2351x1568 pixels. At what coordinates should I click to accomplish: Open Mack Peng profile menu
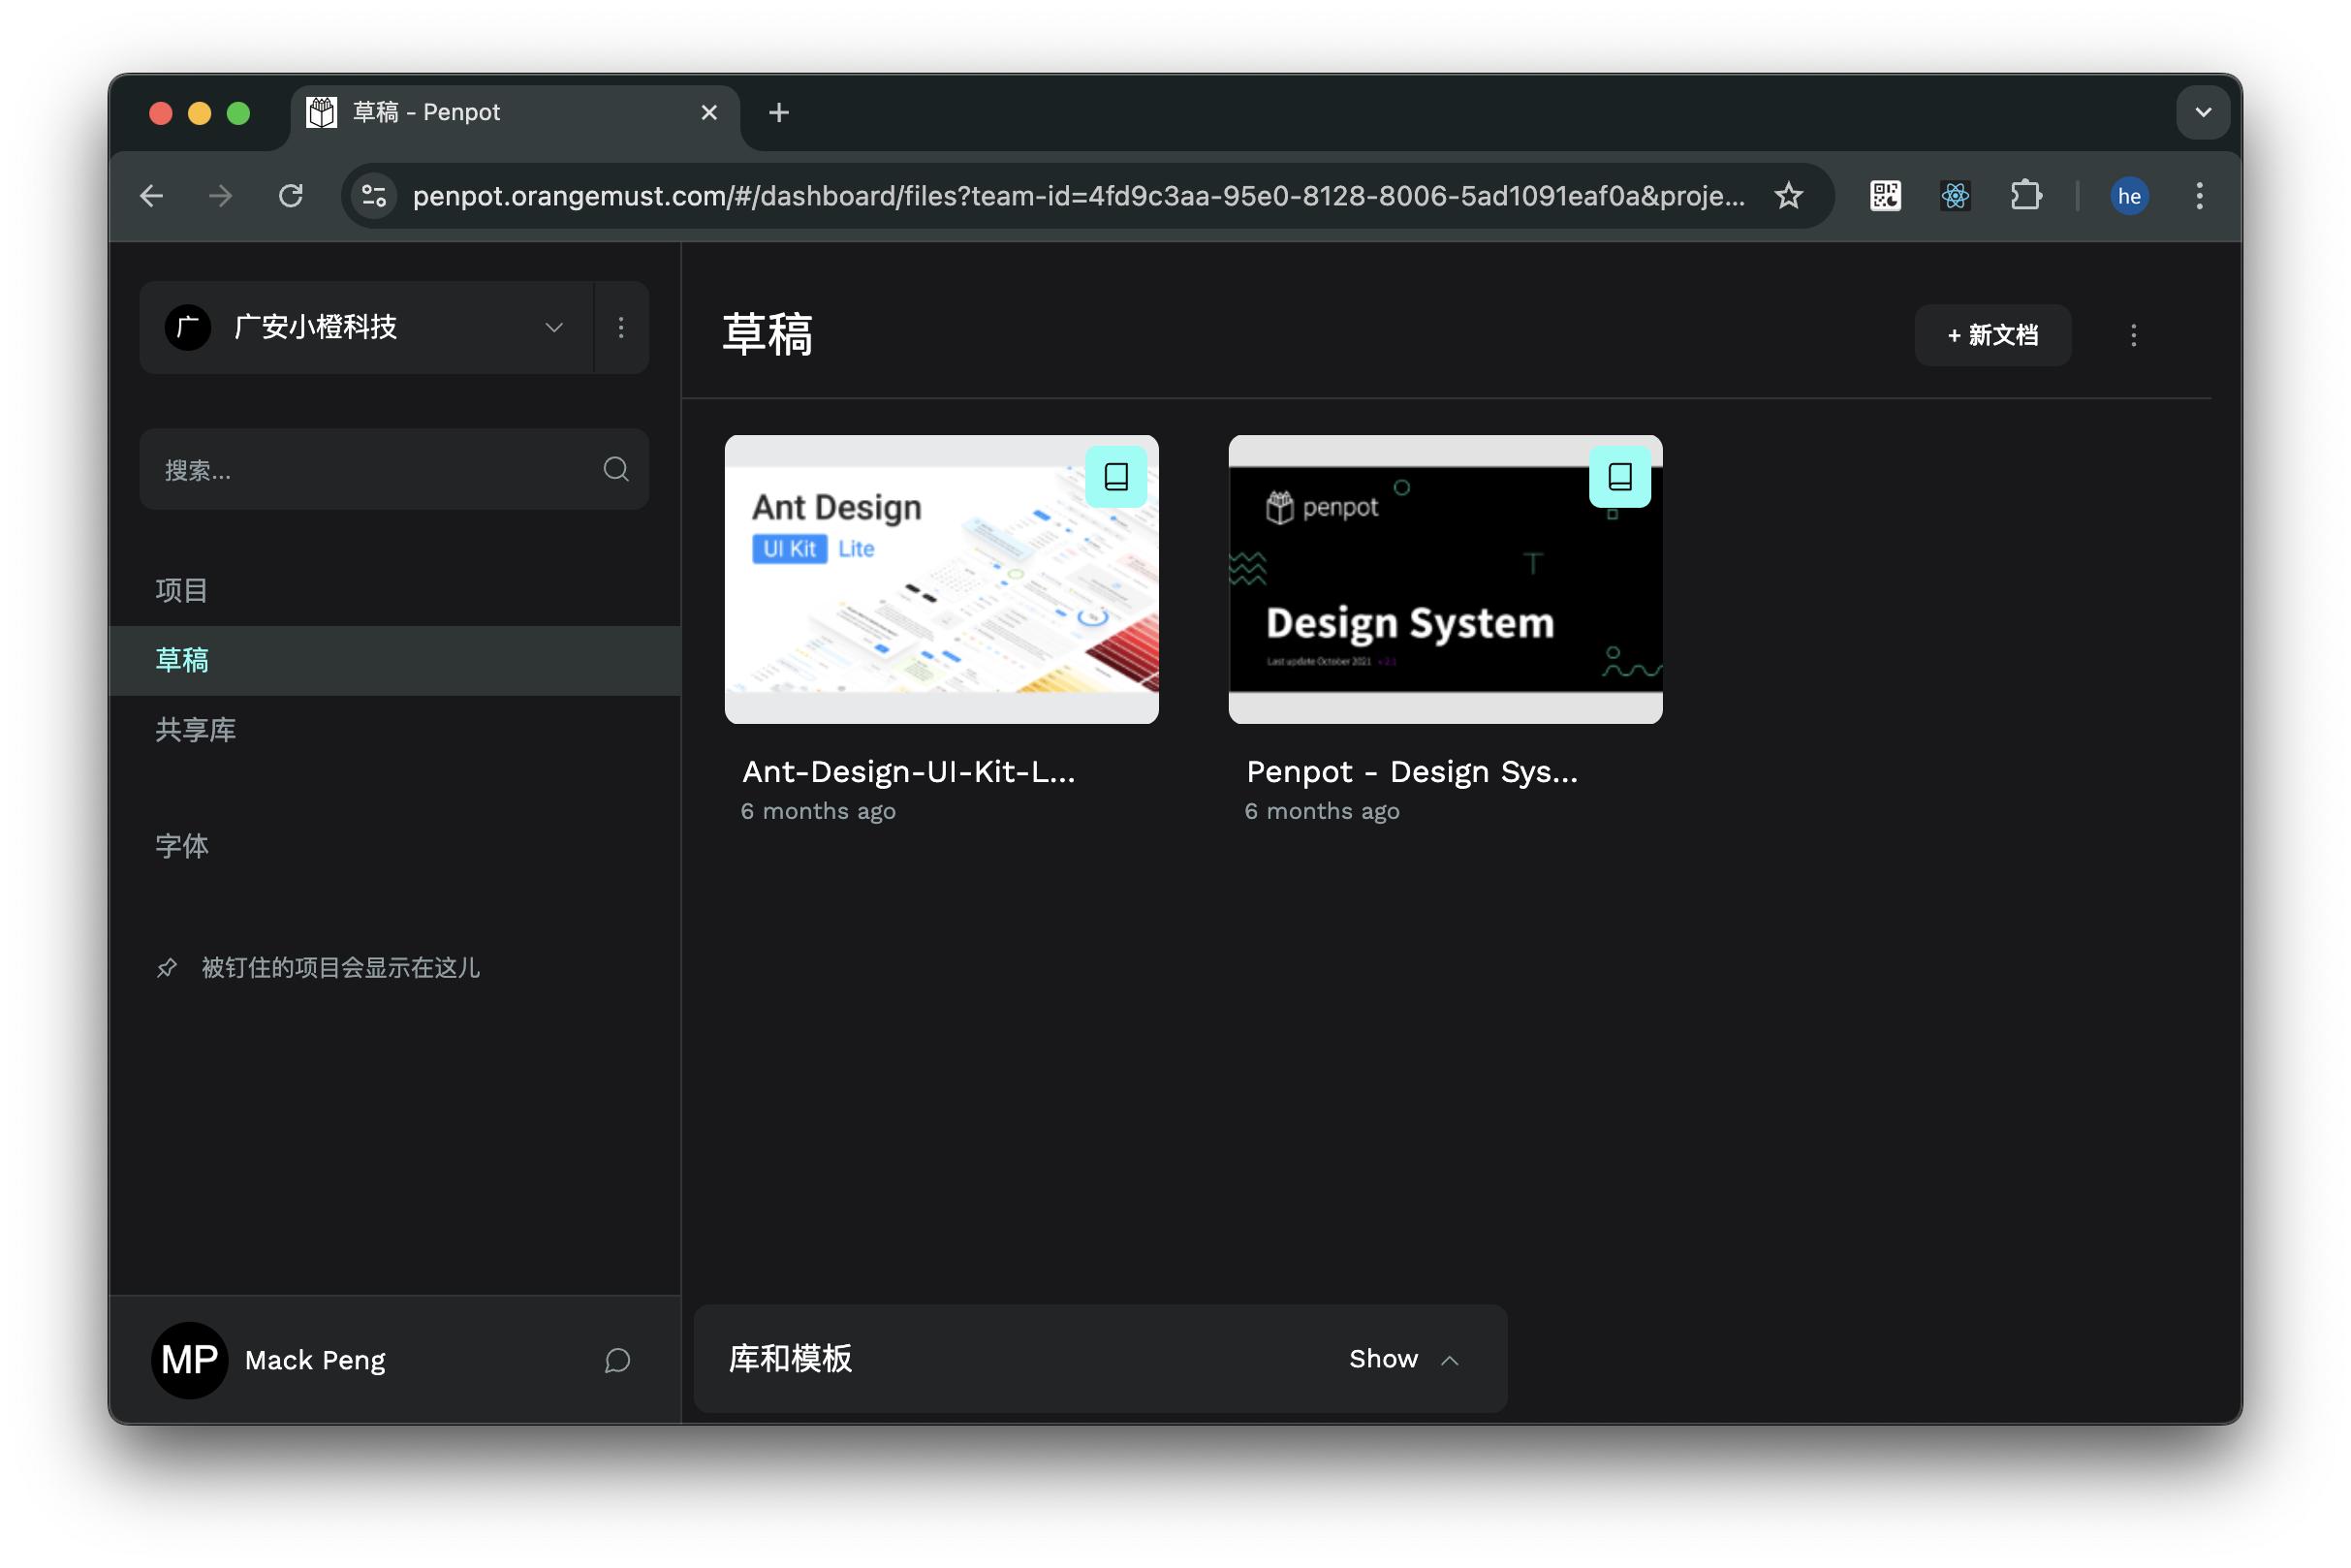270,1360
